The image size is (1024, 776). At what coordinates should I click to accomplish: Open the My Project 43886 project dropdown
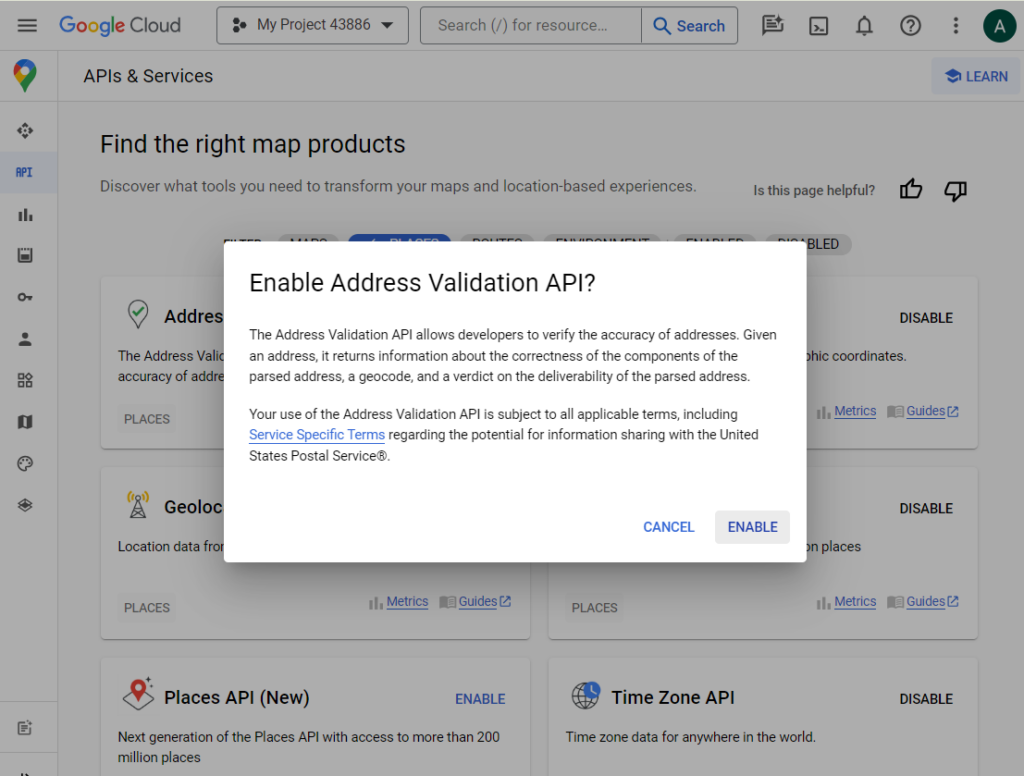pos(311,25)
